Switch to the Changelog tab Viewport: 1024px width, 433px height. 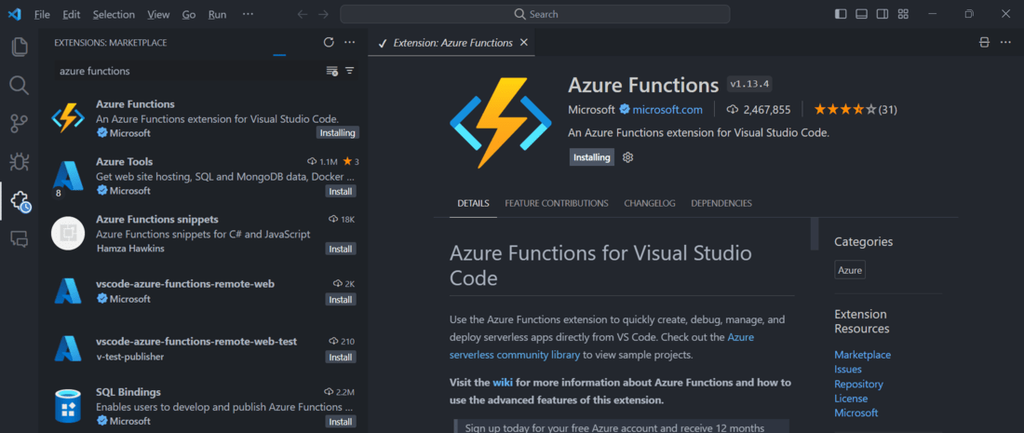(649, 203)
